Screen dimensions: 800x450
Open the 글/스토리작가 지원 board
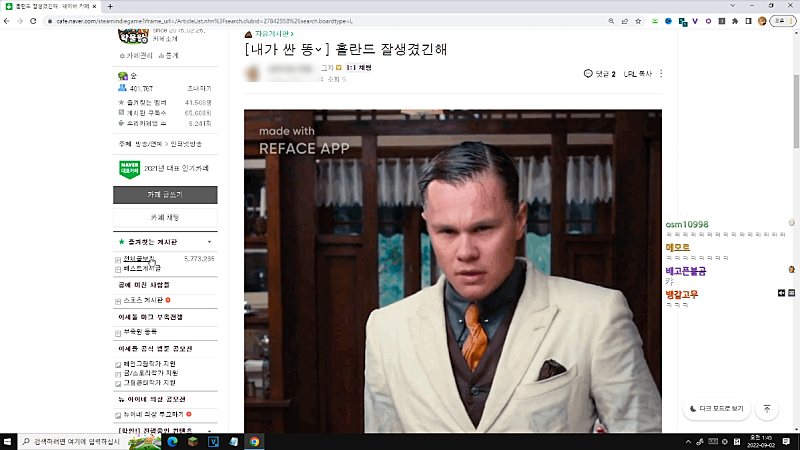[x=151, y=373]
